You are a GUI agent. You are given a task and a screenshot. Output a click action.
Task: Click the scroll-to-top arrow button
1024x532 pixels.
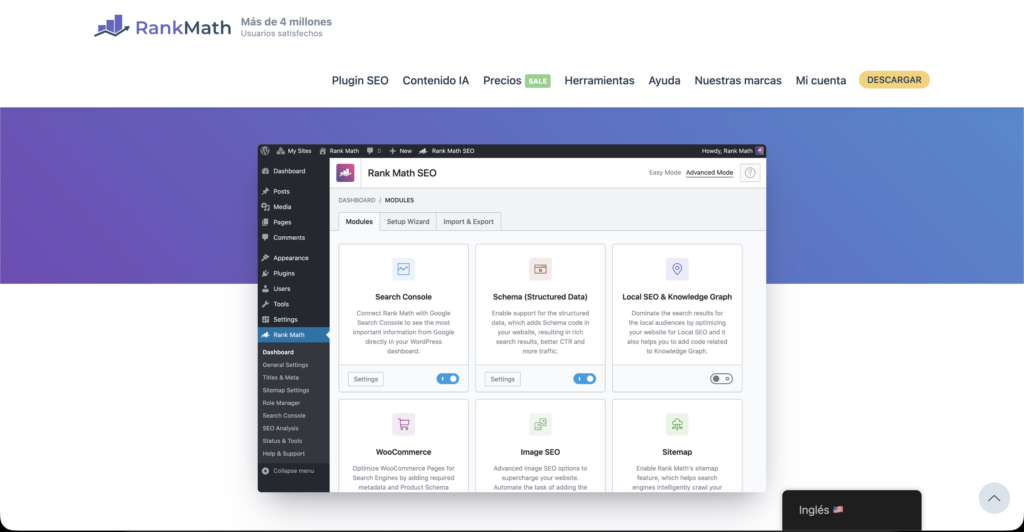click(994, 498)
